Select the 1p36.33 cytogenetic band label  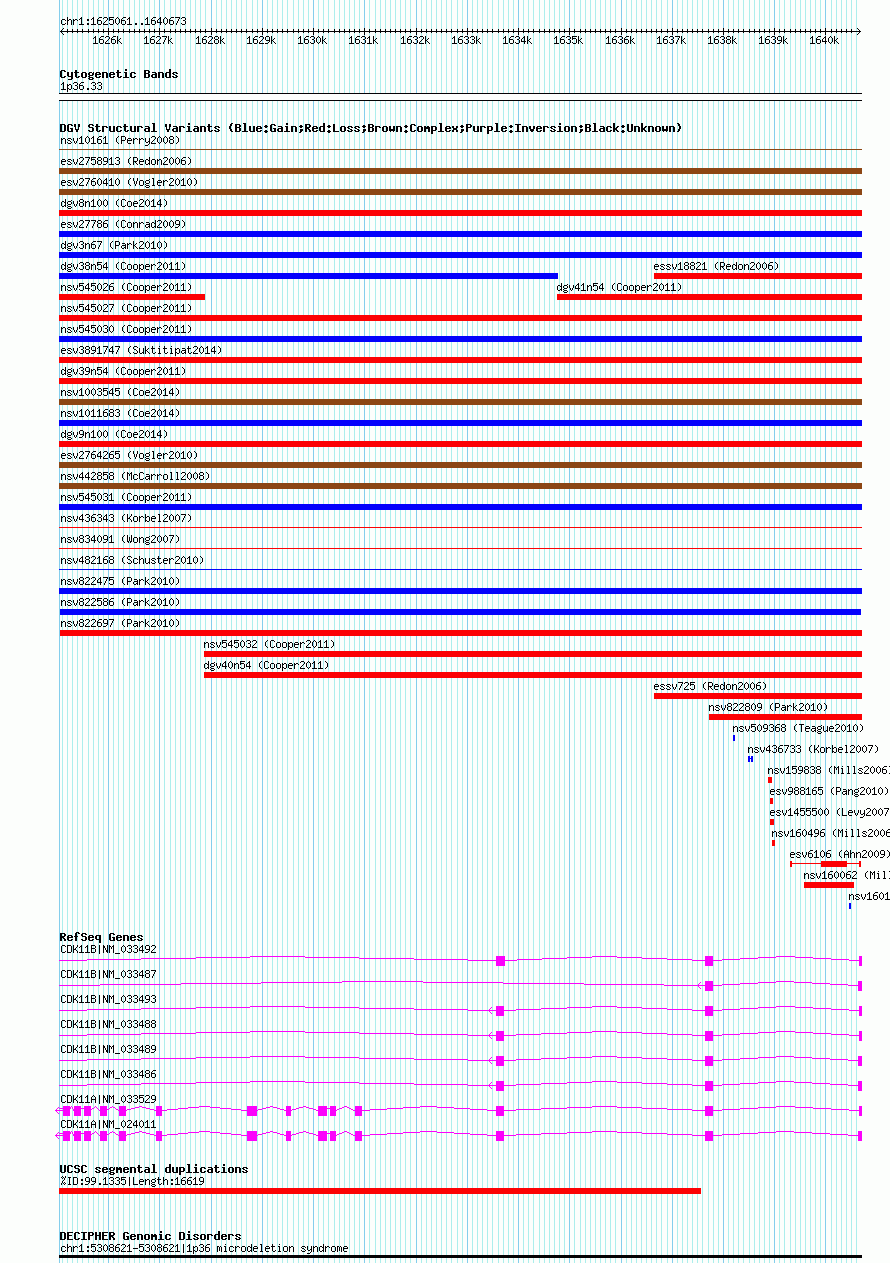tap(81, 87)
